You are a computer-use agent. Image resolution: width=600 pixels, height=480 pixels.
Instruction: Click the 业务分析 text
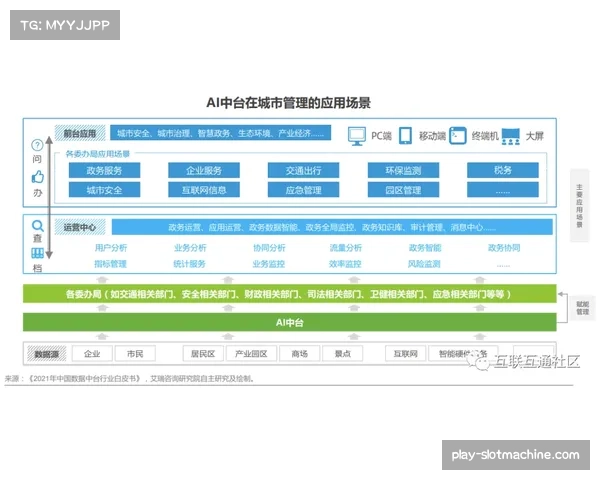pos(190,248)
